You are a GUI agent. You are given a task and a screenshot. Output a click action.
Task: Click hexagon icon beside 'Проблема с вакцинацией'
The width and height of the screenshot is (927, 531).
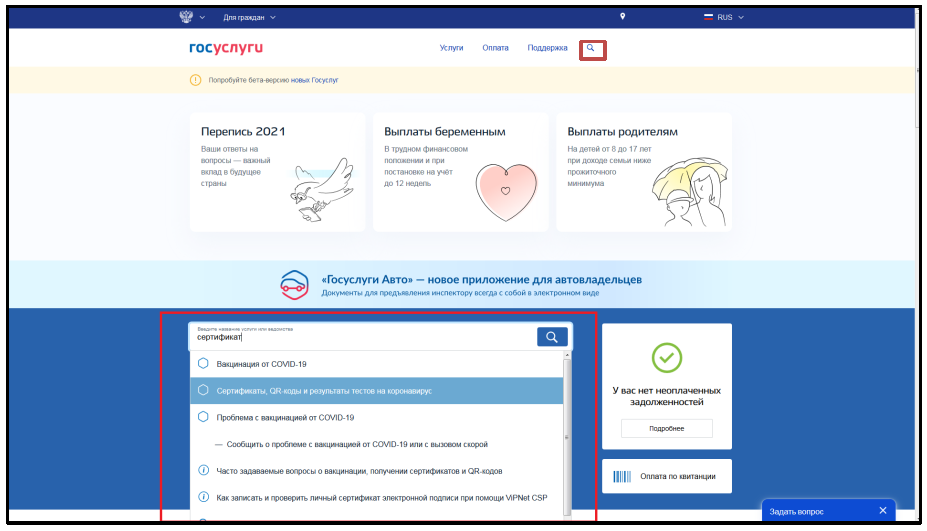pyautogui.click(x=203, y=417)
